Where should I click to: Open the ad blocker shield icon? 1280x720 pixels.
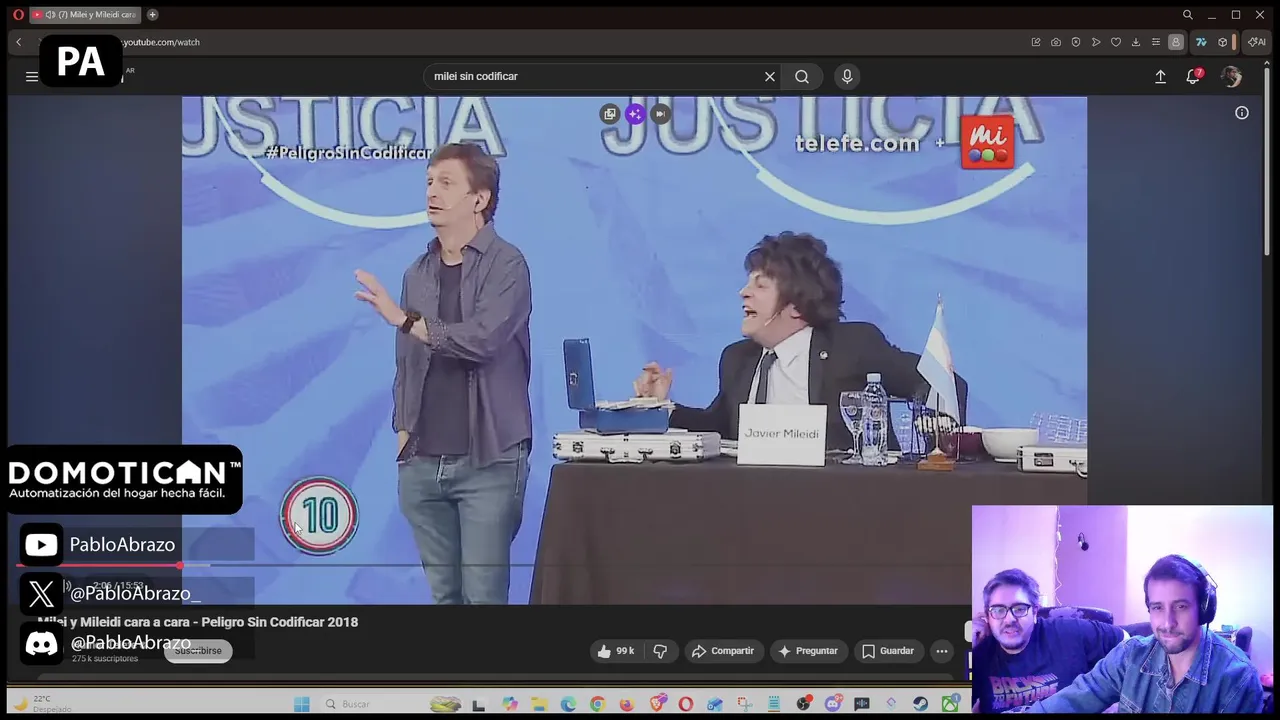(x=1076, y=42)
